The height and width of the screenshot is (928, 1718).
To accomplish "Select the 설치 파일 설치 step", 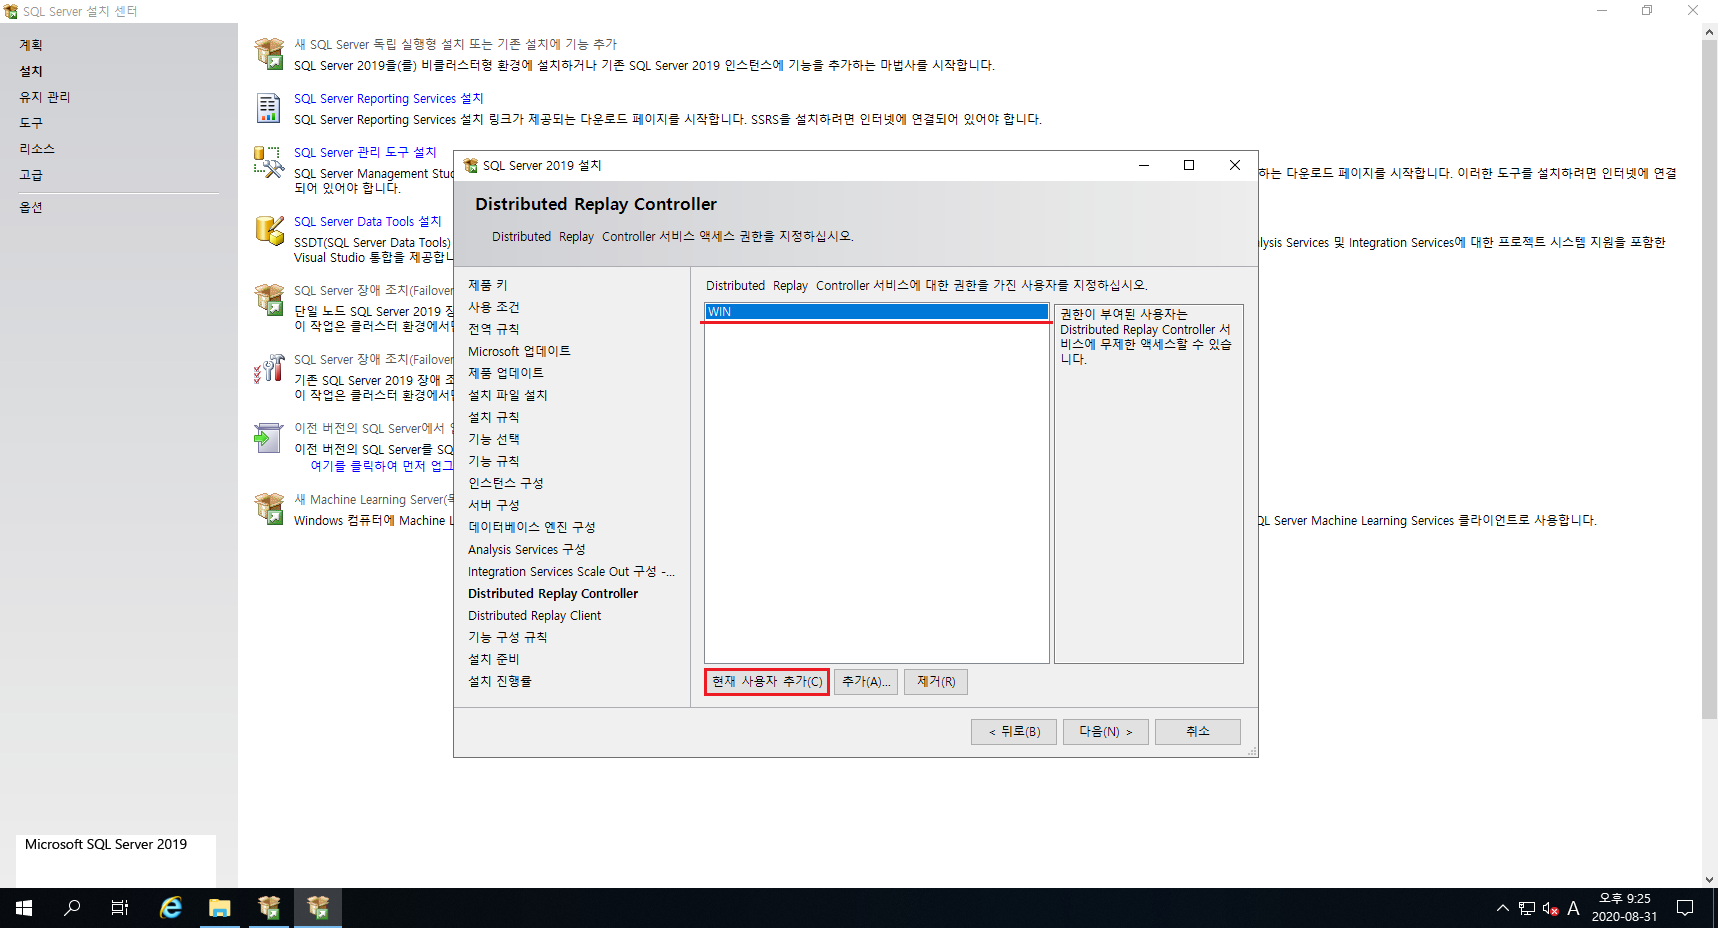I will pyautogui.click(x=508, y=395).
